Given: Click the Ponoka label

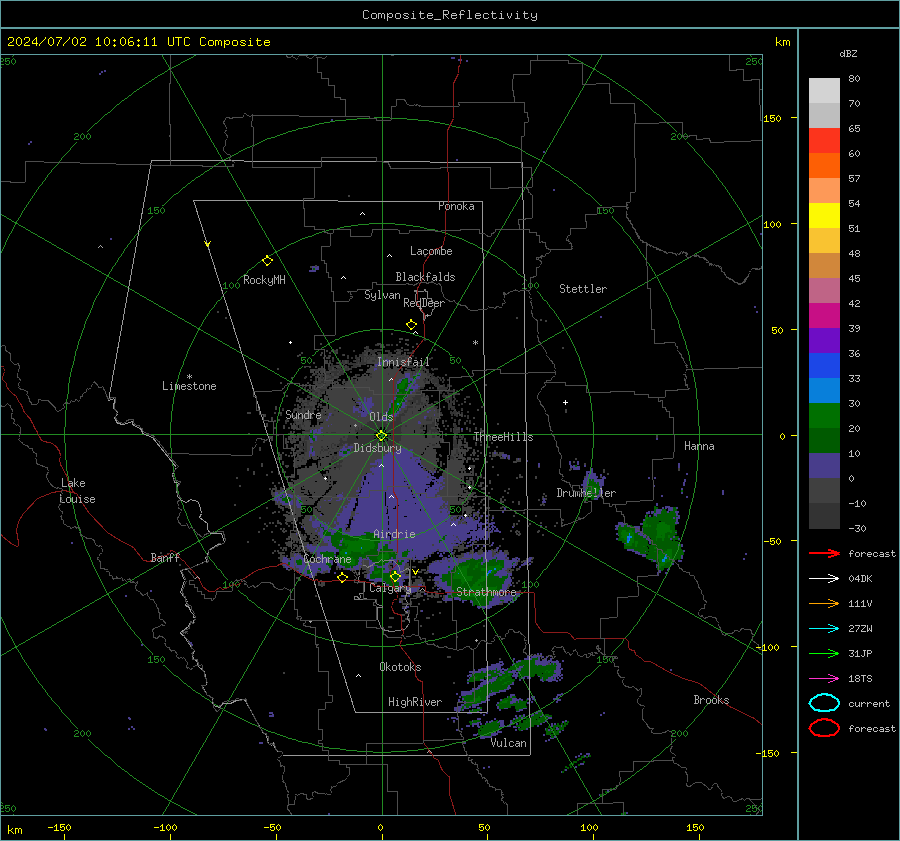Looking at the screenshot, I should click(x=456, y=206).
